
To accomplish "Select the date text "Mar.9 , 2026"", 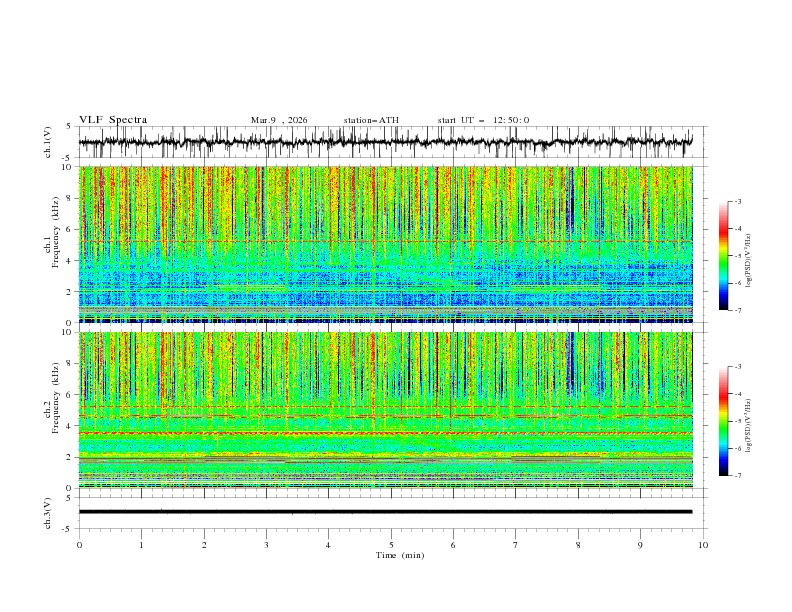I will (x=279, y=120).
